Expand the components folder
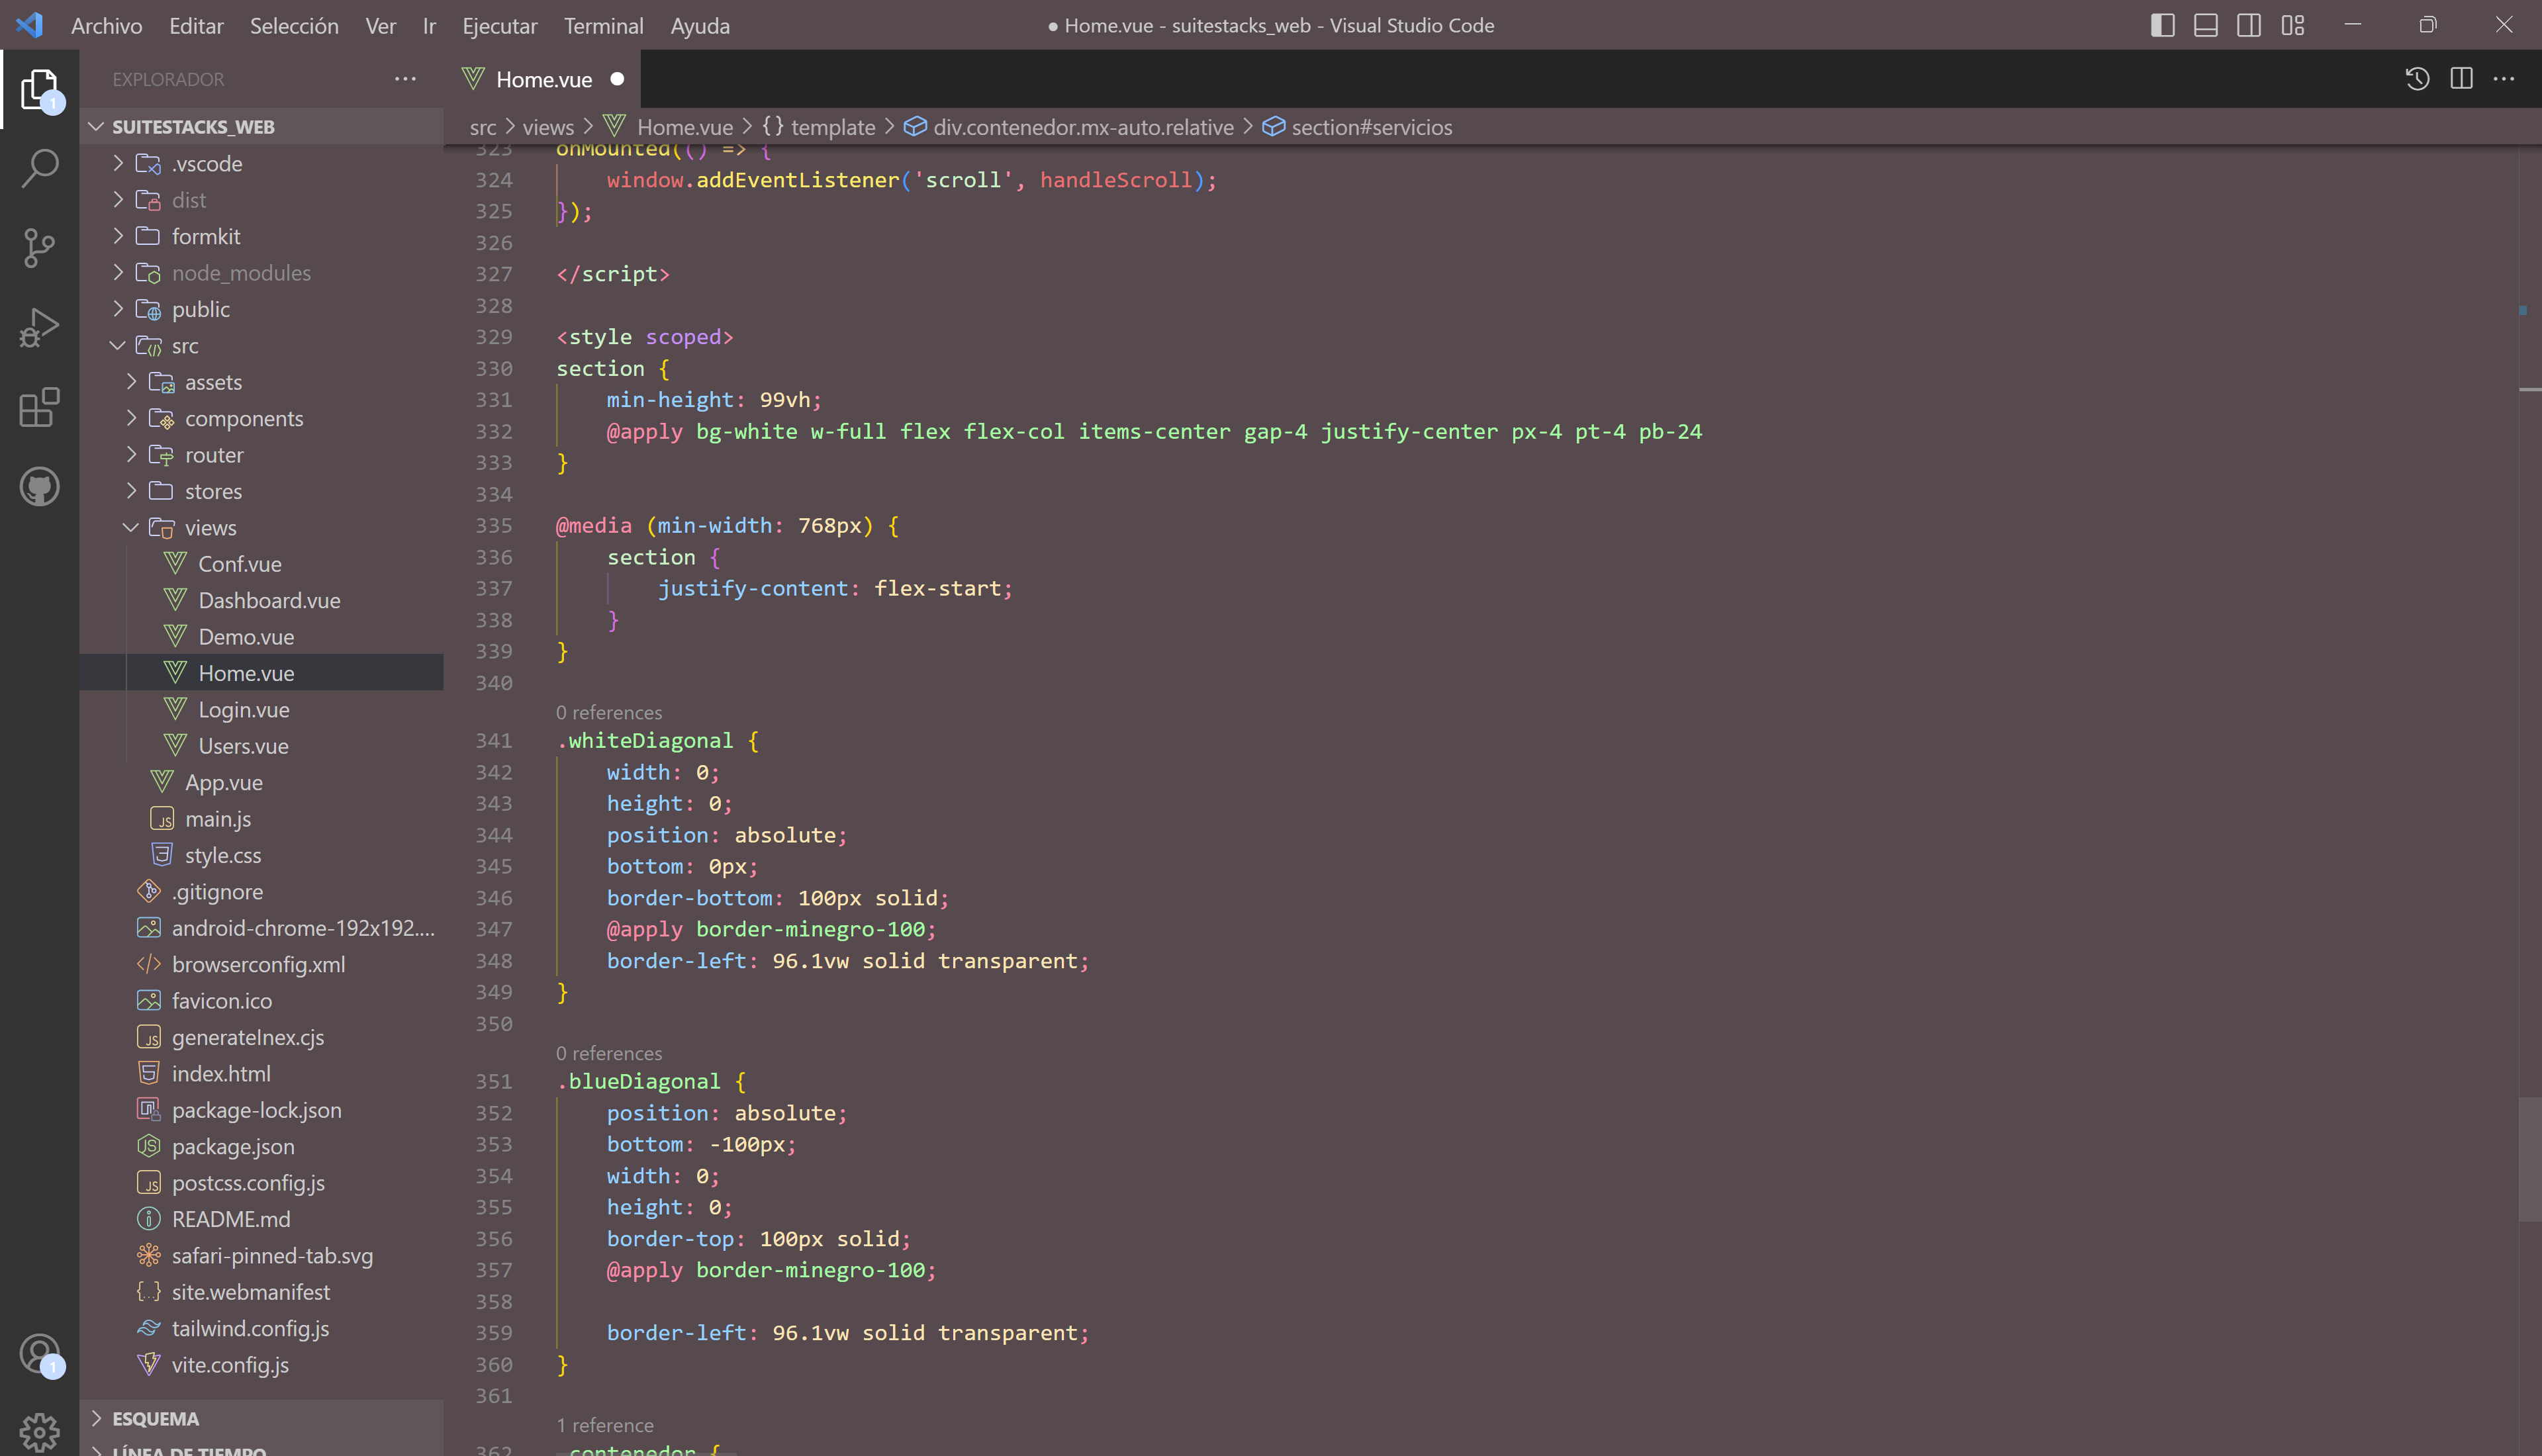Viewport: 2542px width, 1456px height. click(x=243, y=418)
